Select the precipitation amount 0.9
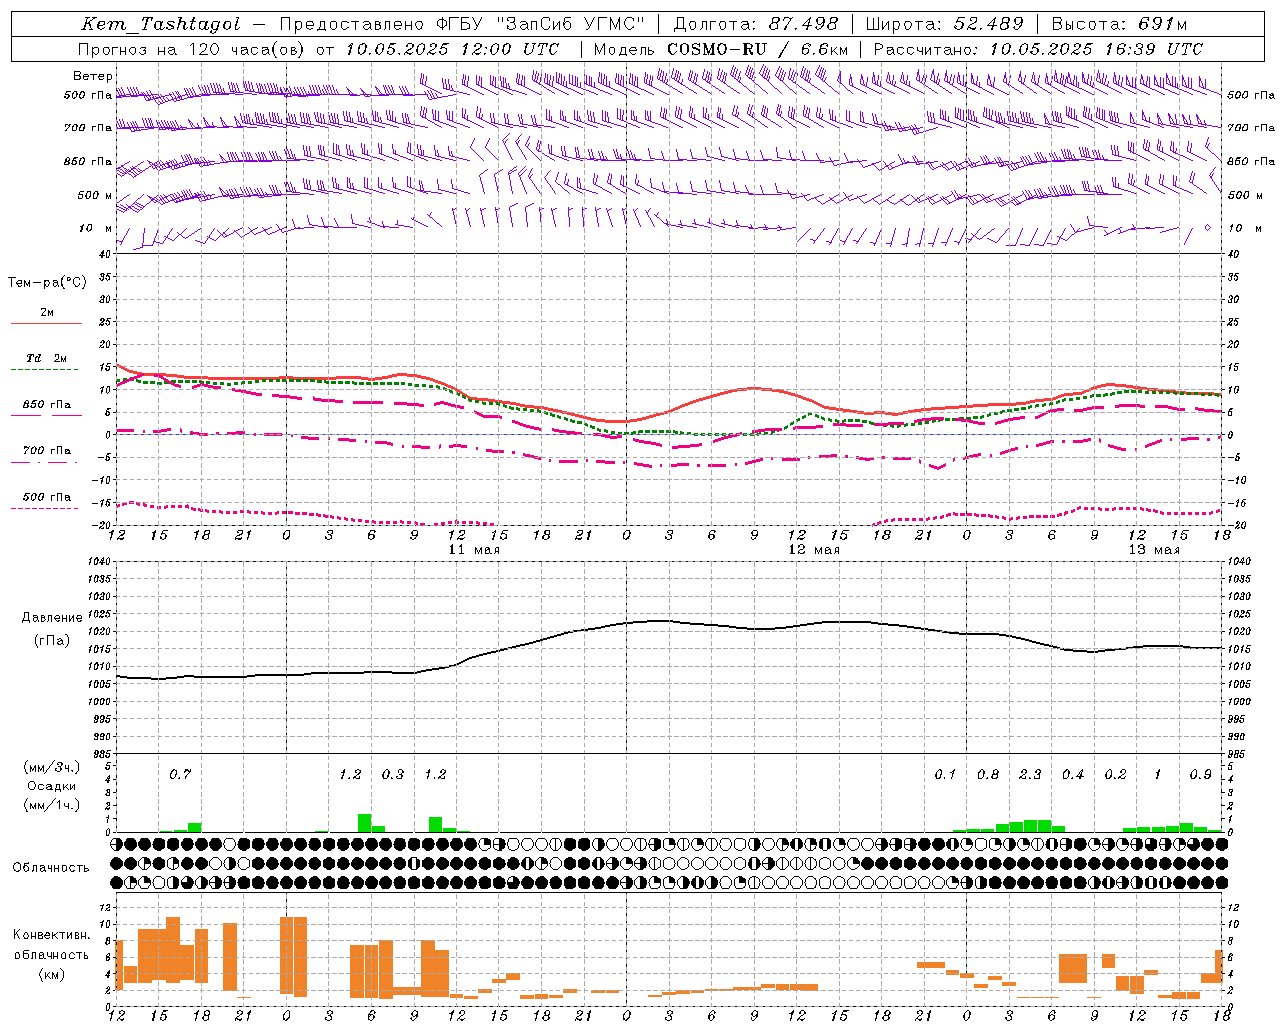 pos(1201,774)
